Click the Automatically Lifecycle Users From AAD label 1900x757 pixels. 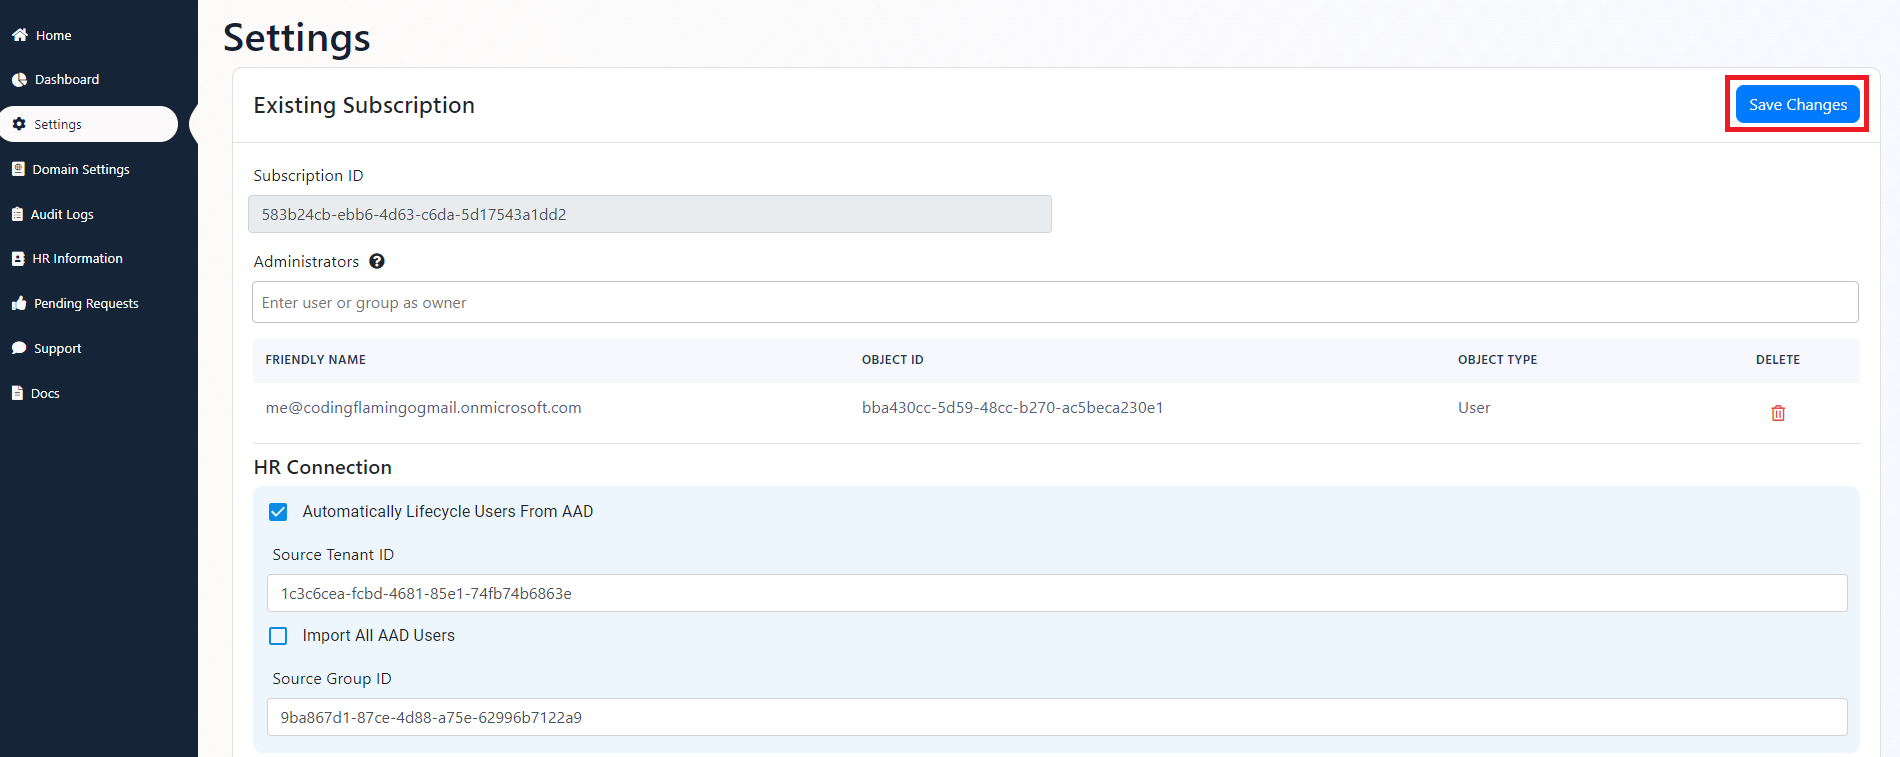tap(447, 512)
